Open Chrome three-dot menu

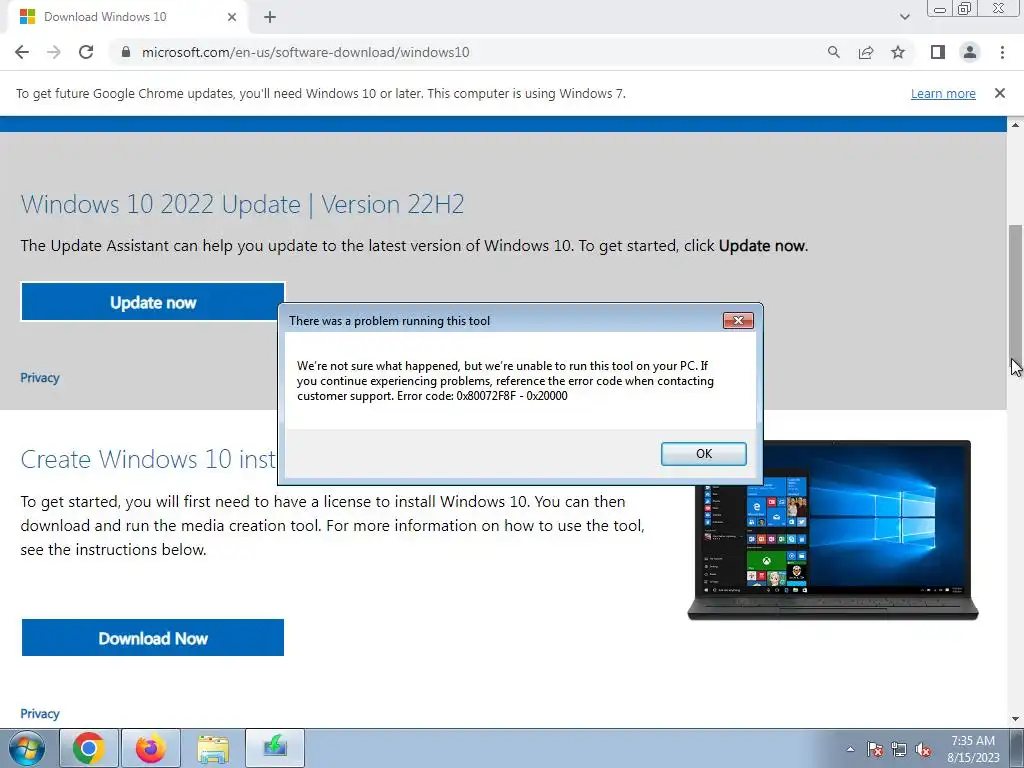point(1002,52)
